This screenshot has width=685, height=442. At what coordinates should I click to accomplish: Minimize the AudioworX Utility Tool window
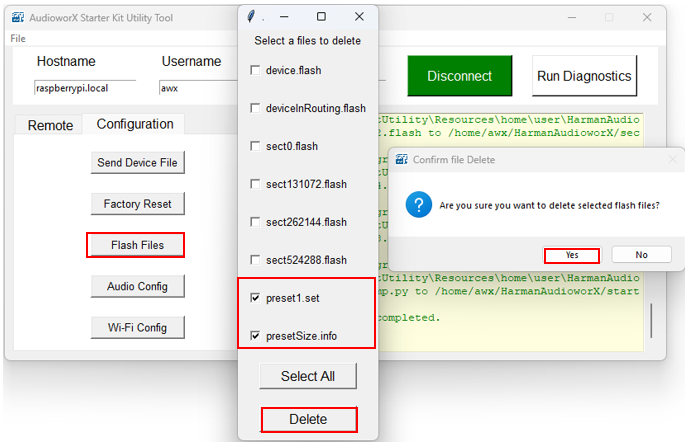tap(572, 17)
